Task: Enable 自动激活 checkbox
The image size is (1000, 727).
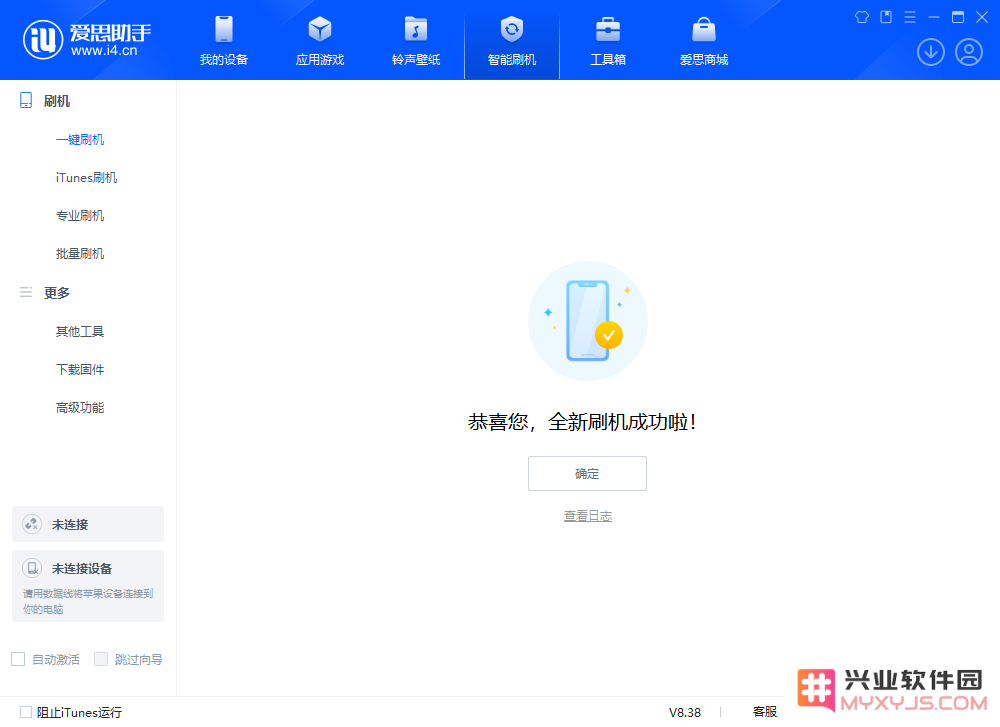Action: point(18,659)
